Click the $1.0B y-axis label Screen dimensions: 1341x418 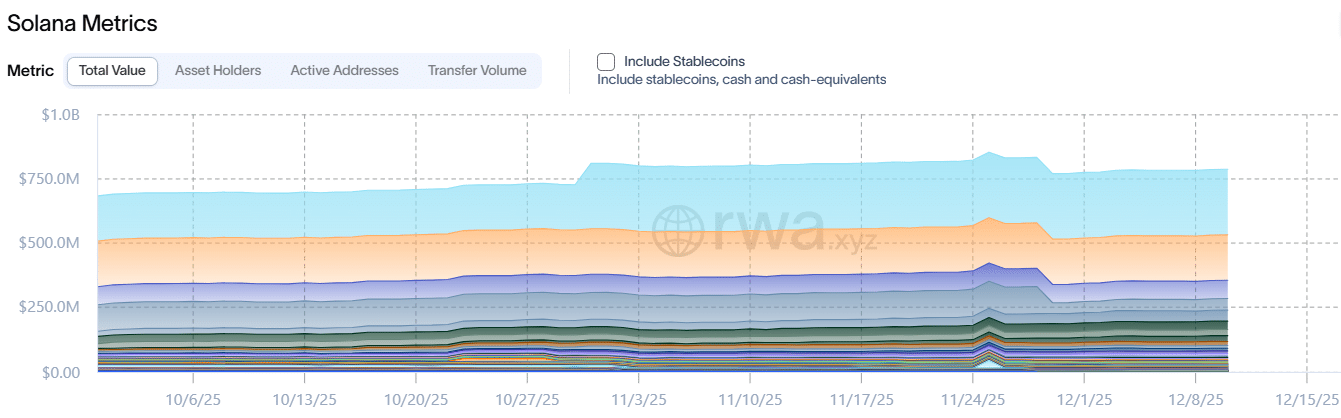click(59, 115)
